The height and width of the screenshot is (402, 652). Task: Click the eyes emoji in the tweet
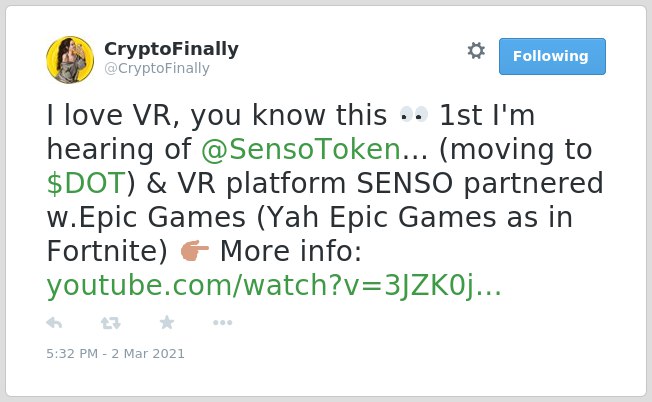413,114
